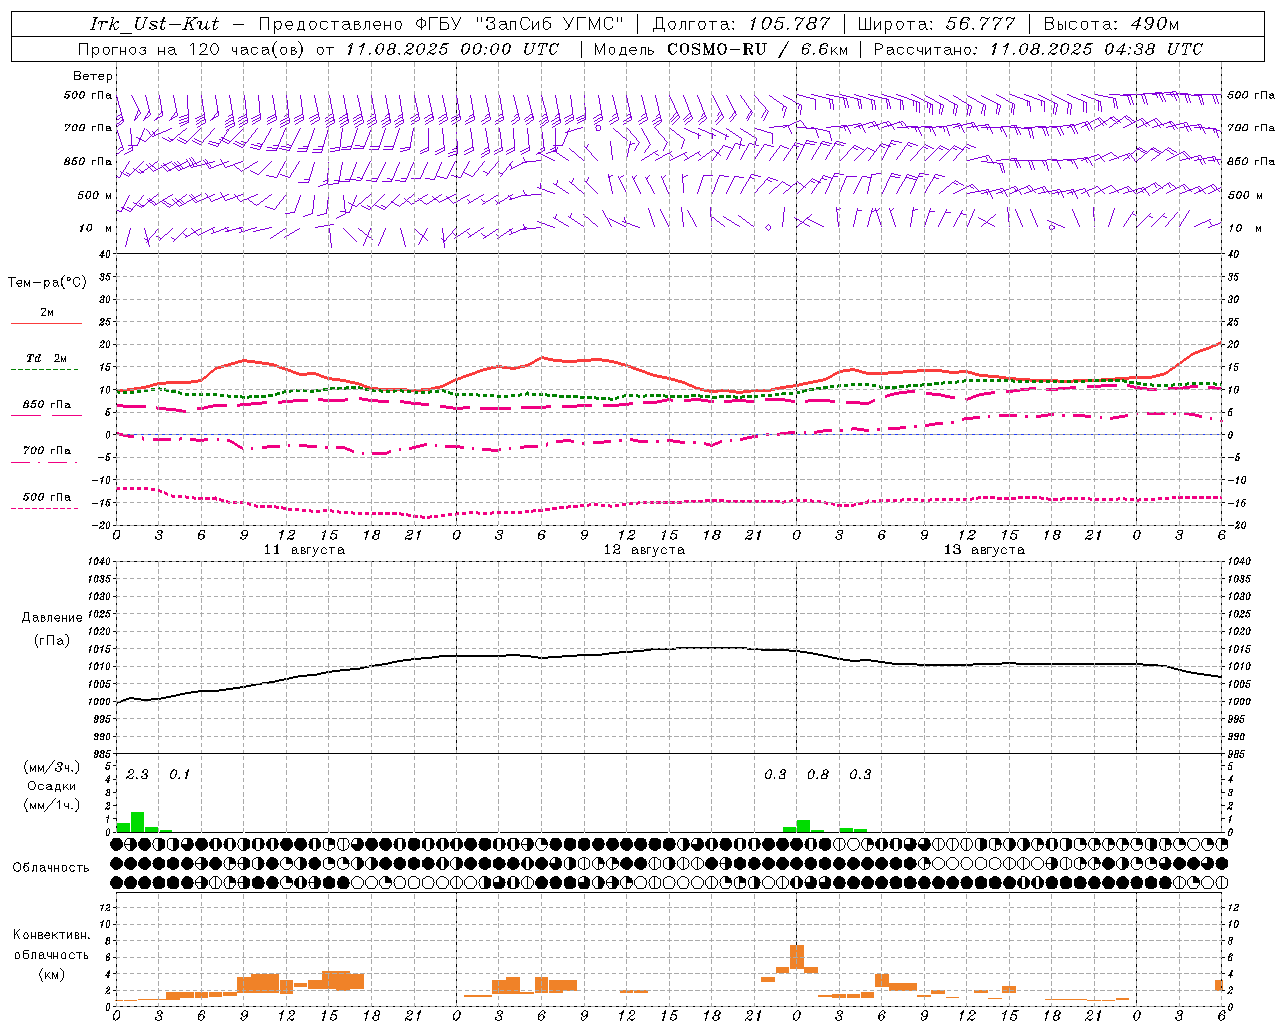Screen dimensions: 1280x1024
Task: Click the latitude value Широта: 56.777
Action: coord(937,24)
